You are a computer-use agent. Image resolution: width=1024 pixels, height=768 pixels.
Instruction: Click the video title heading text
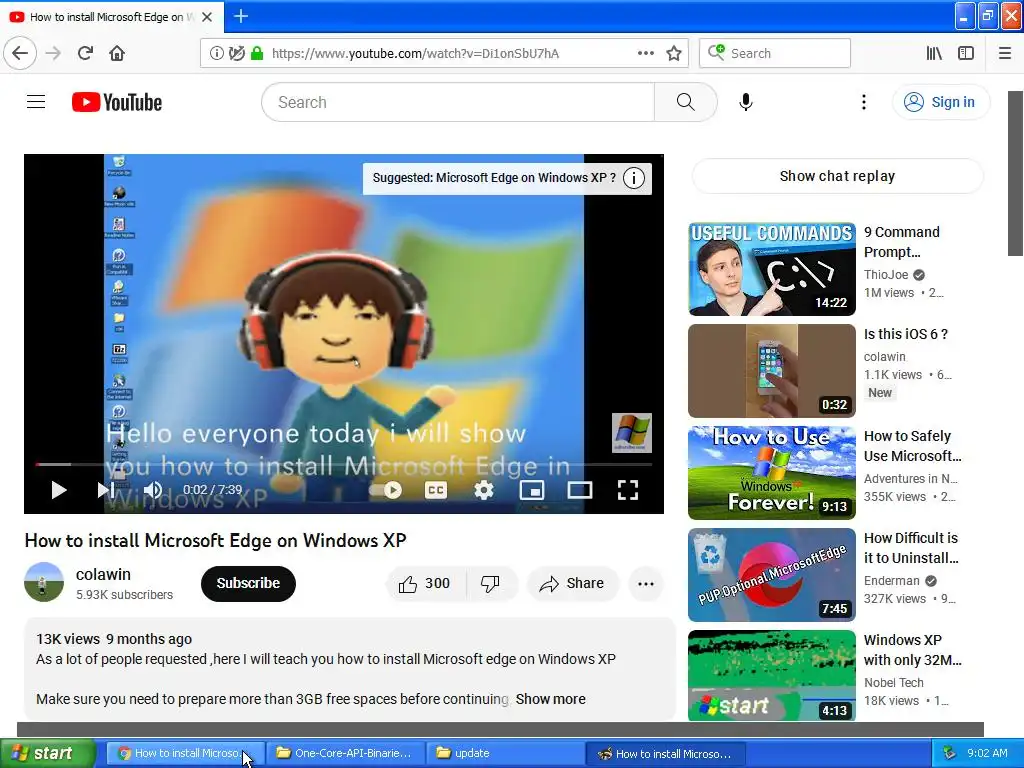(216, 541)
